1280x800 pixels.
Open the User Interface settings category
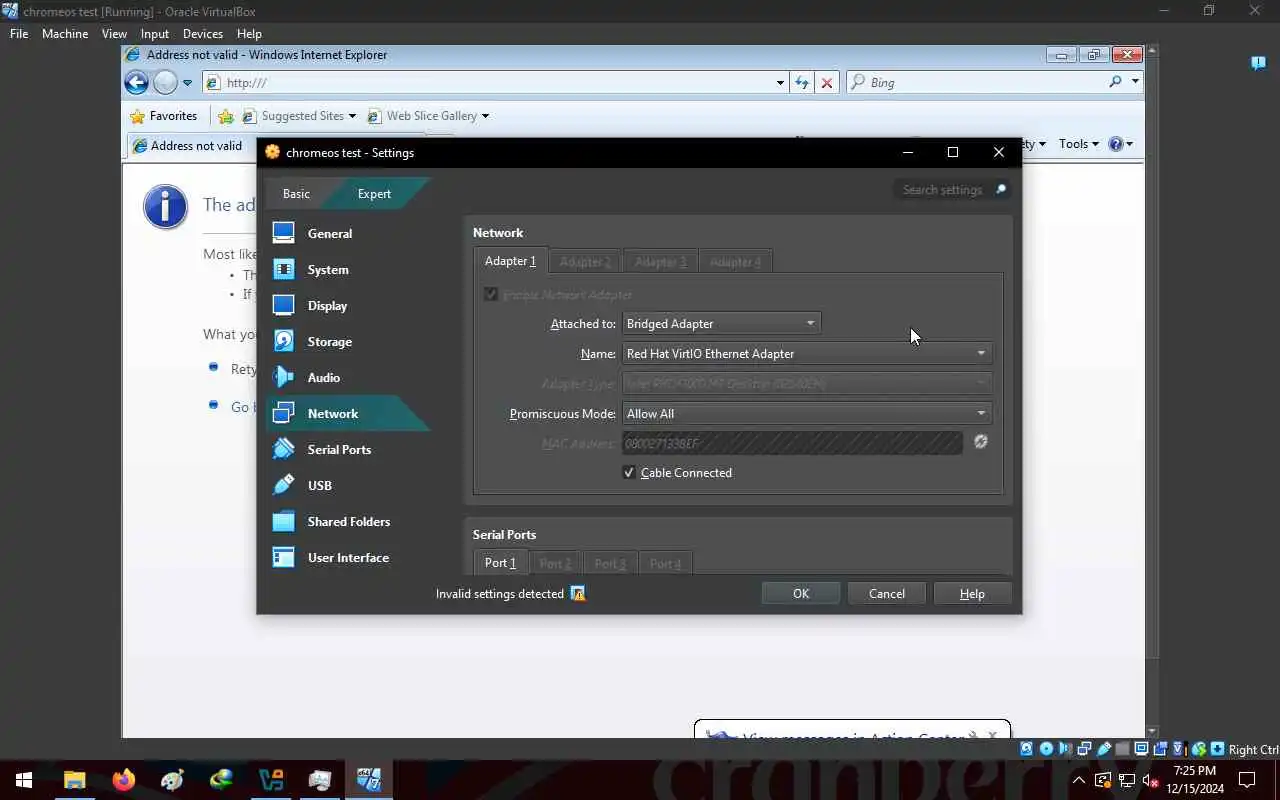pos(348,557)
